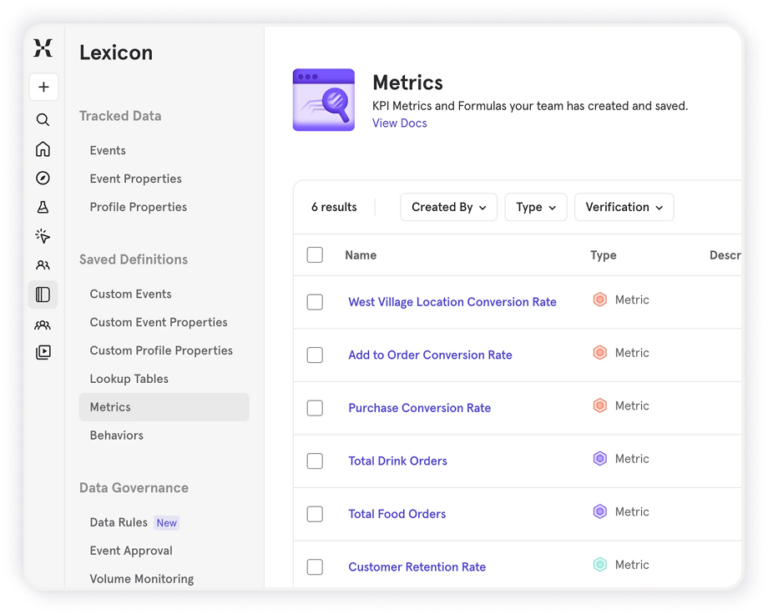This screenshot has height=614, width=768.
Task: Open Customer Retention Rate metric
Action: pyautogui.click(x=417, y=567)
